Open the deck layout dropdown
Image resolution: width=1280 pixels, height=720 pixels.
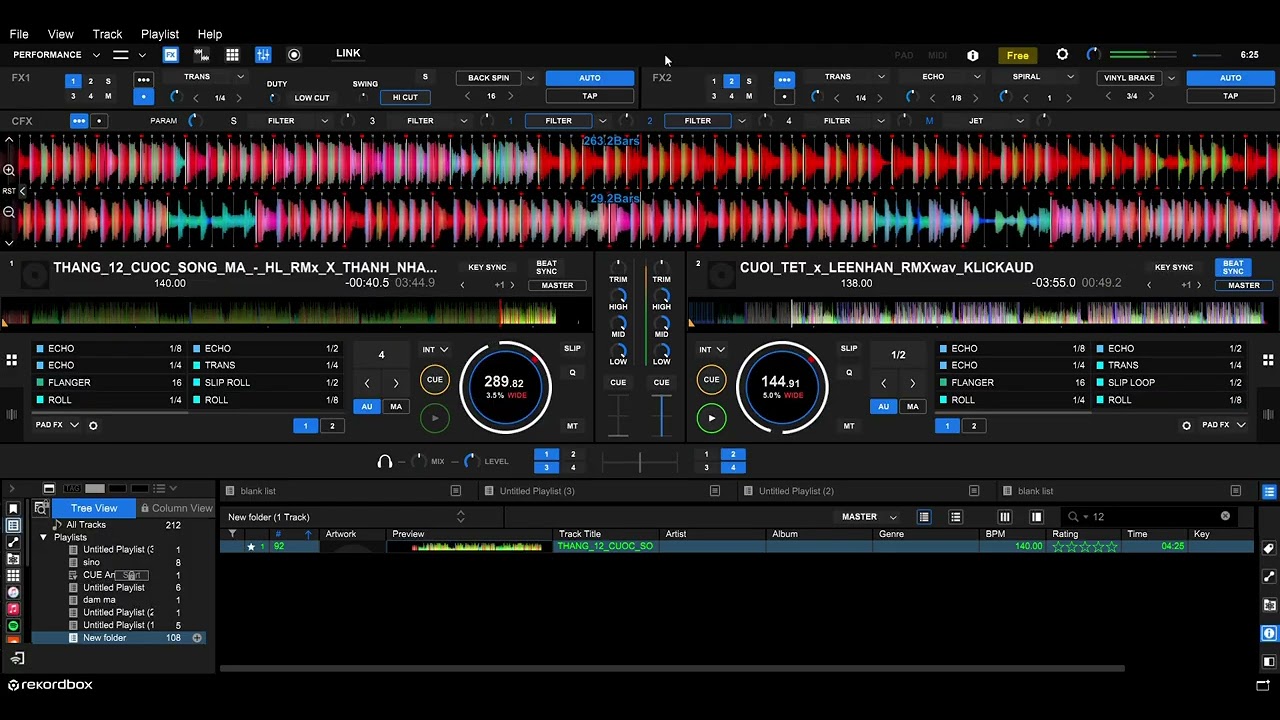[x=128, y=55]
